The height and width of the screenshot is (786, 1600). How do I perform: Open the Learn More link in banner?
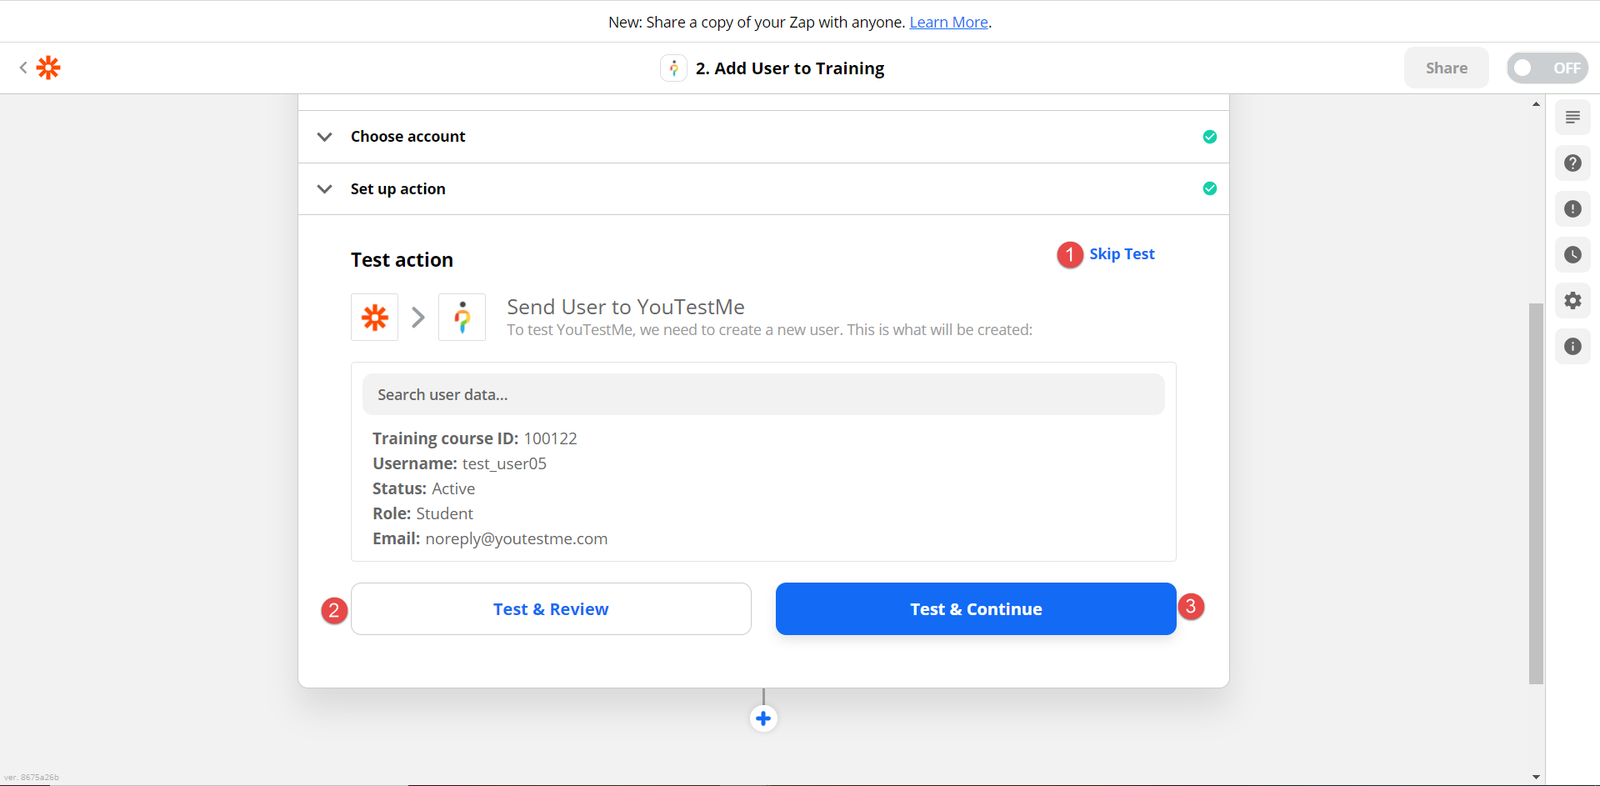(x=948, y=22)
